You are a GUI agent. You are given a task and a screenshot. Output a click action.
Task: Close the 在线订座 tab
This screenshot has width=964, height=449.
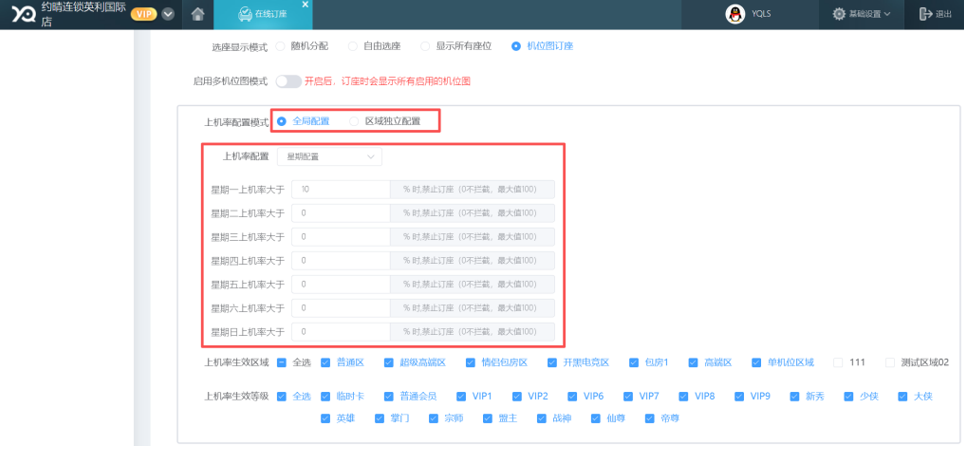click(306, 4)
